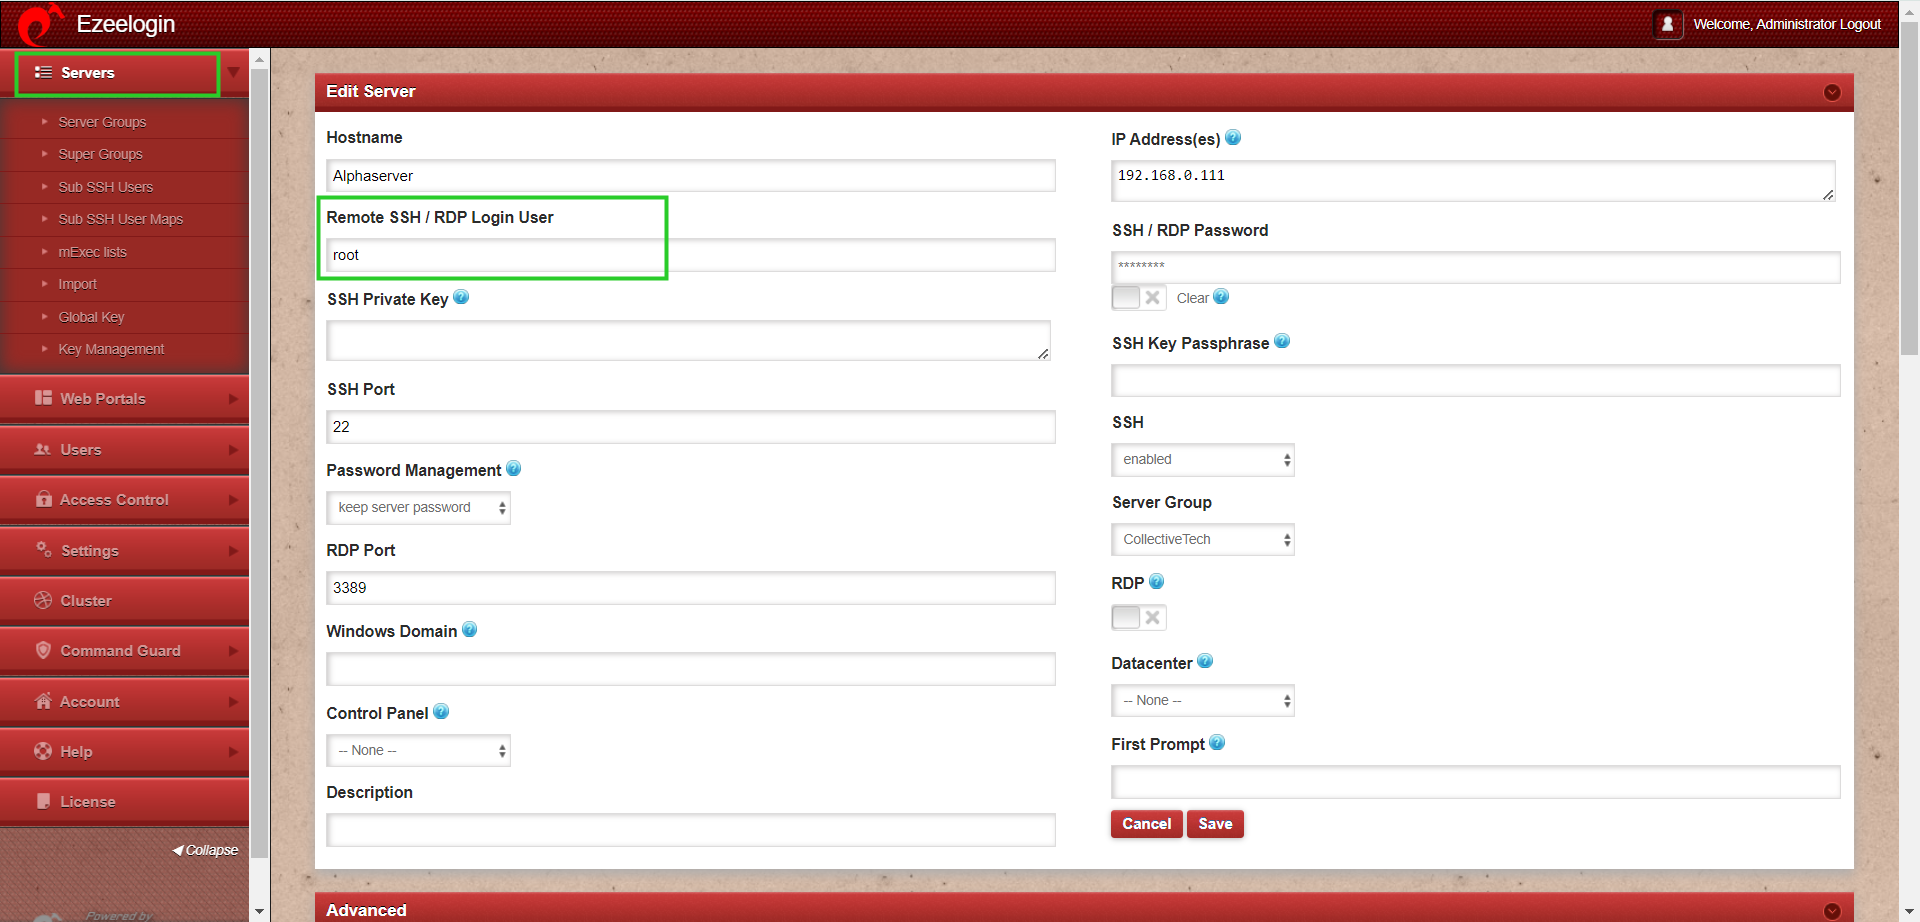Open help tooltip for First Prompt
1920x922 pixels.
(1217, 742)
